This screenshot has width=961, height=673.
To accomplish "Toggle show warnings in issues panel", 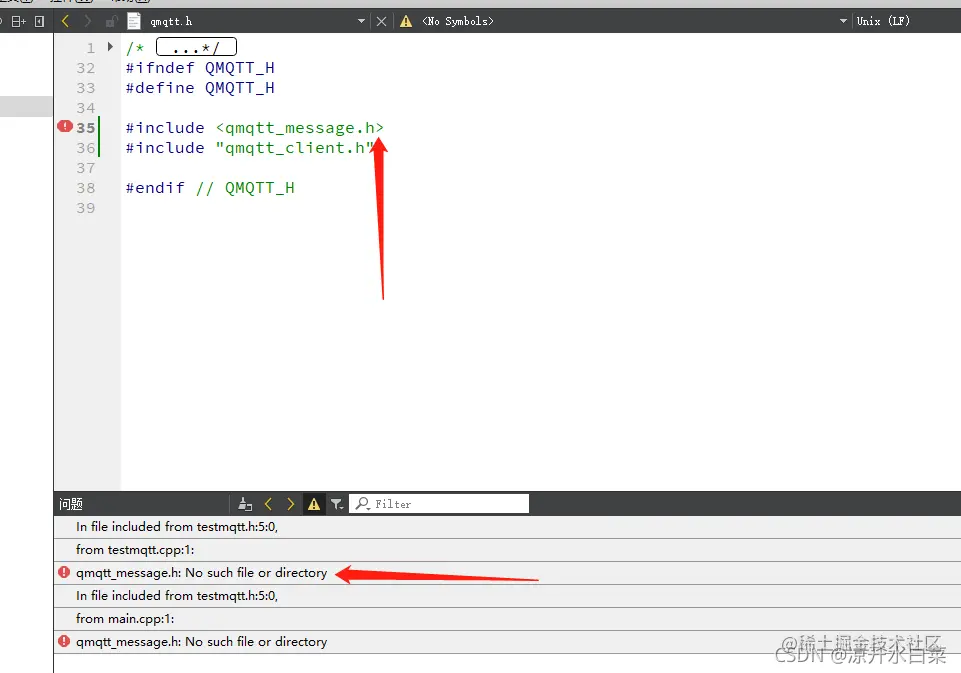I will coord(314,504).
